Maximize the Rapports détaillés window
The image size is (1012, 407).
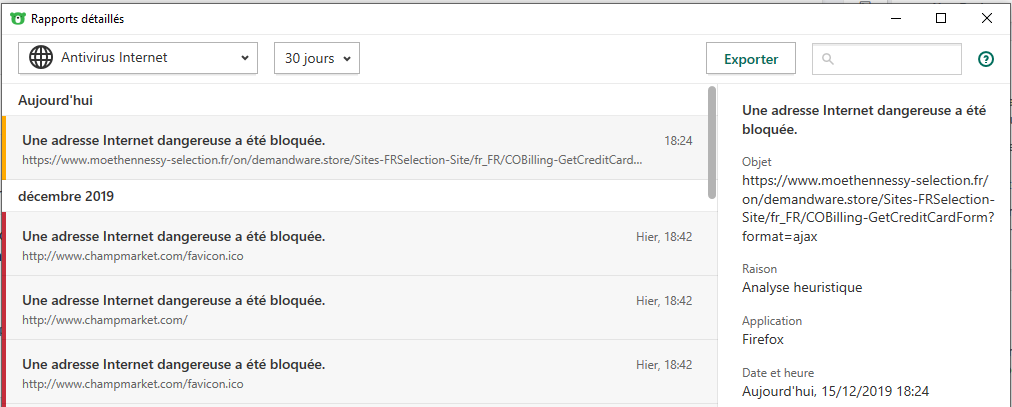941,18
